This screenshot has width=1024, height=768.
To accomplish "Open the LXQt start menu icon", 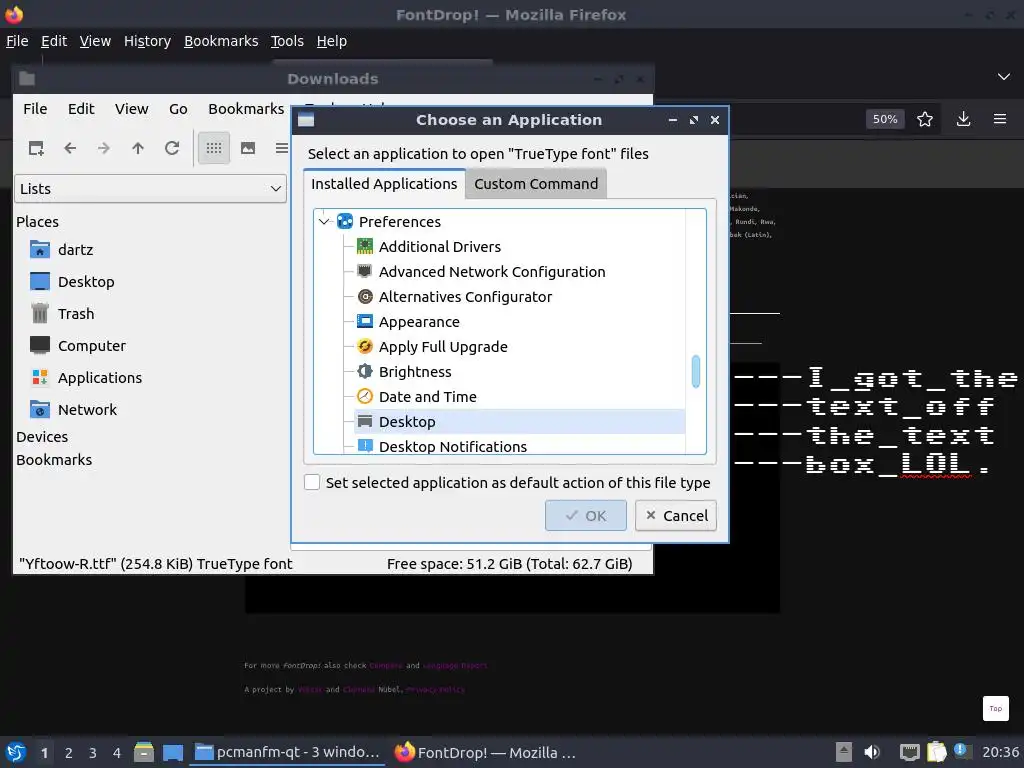I will coord(16,752).
